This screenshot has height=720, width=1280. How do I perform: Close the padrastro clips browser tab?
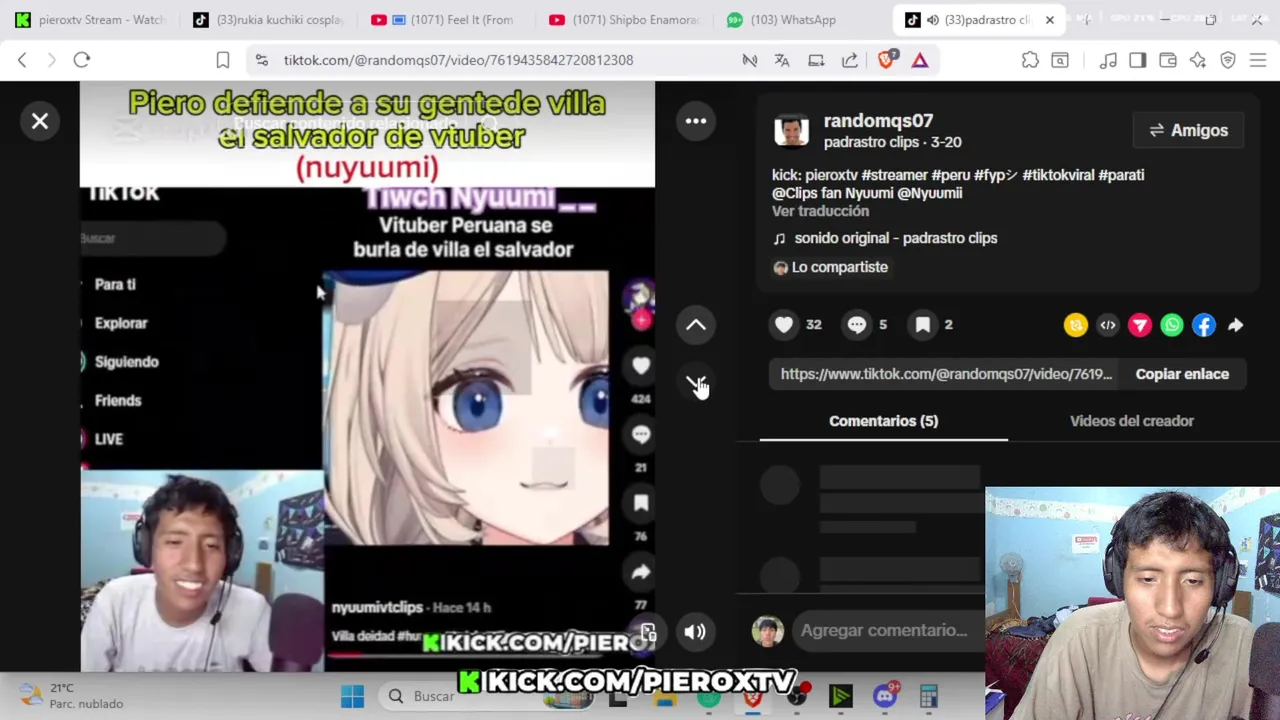coord(1050,20)
